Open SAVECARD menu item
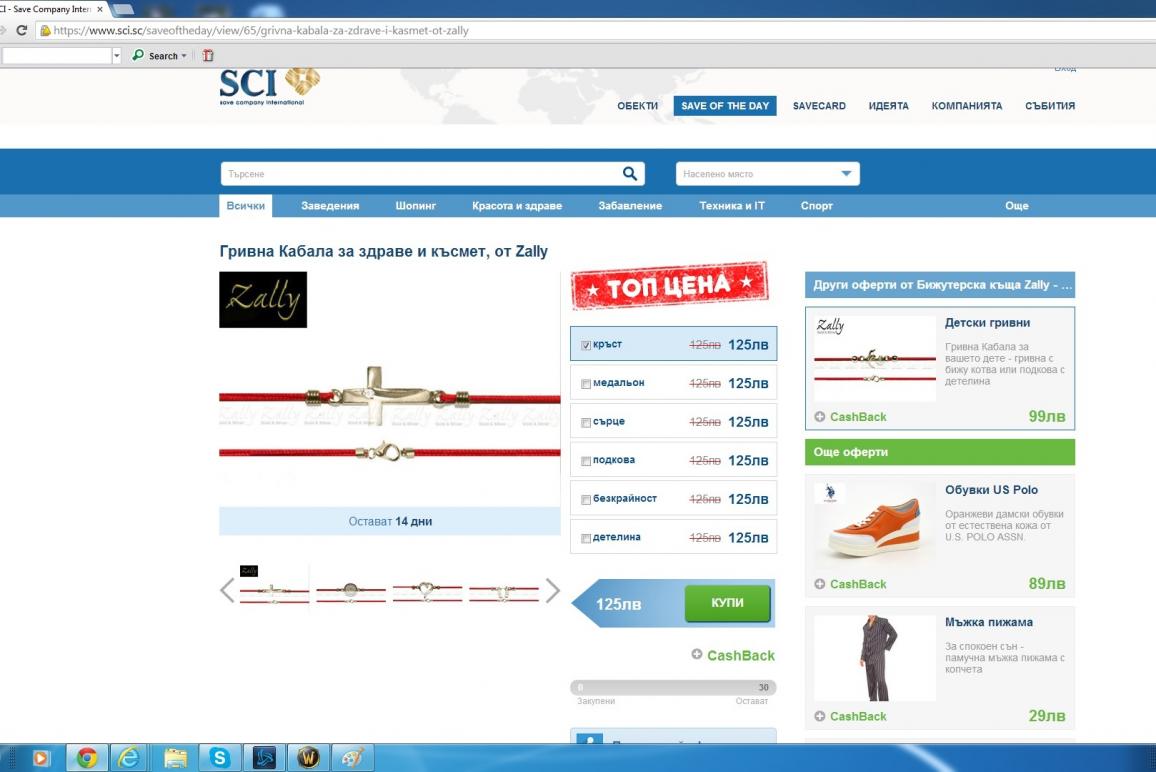Screen dimensions: 1156x772 819,105
